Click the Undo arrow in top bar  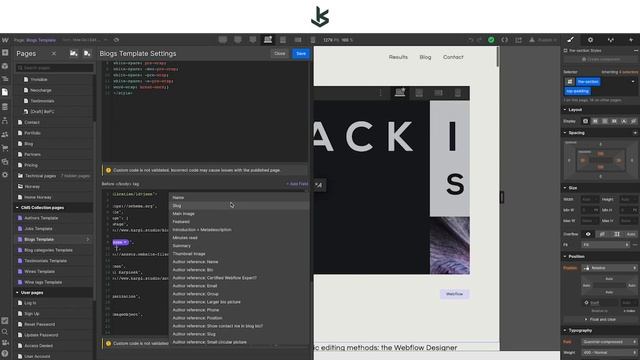tap(471, 40)
